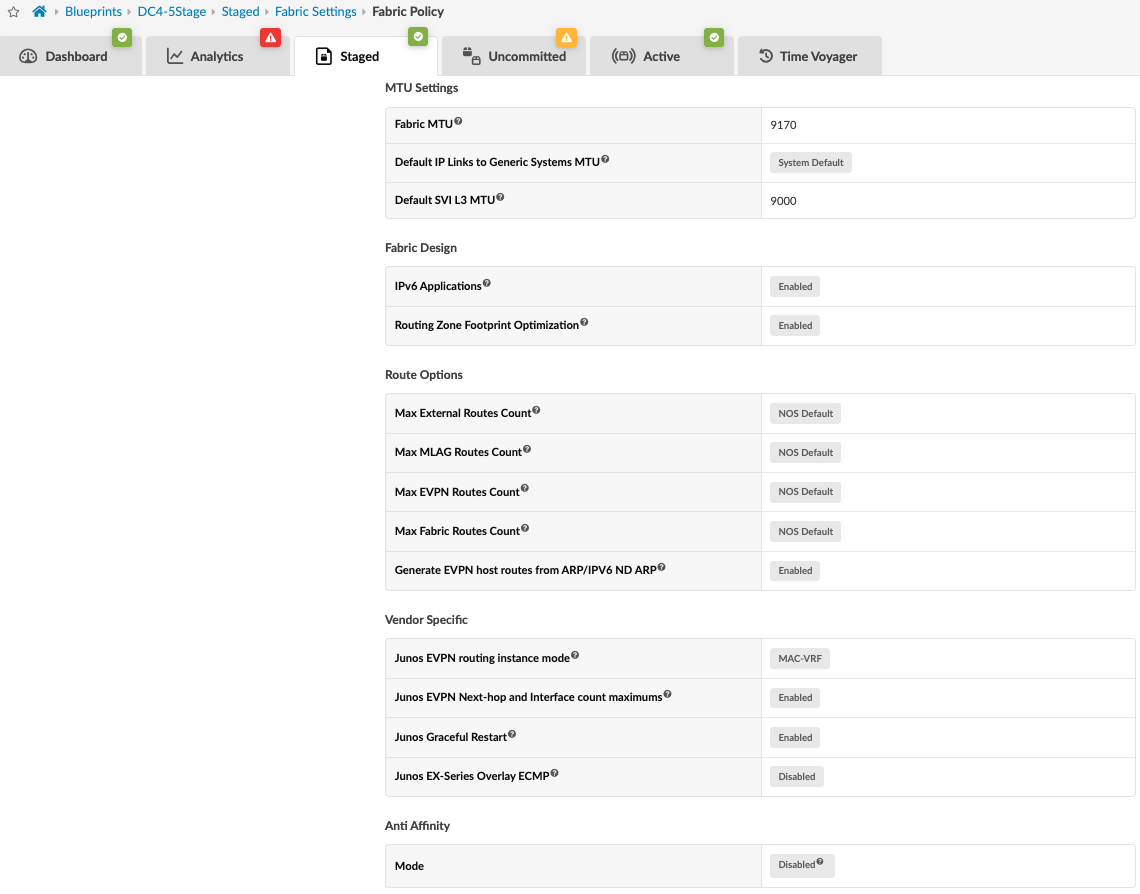Click Disabled badge for Junos EX-Series Overlay ECMP
Viewport: 1140px width, 894px height.
coord(797,777)
